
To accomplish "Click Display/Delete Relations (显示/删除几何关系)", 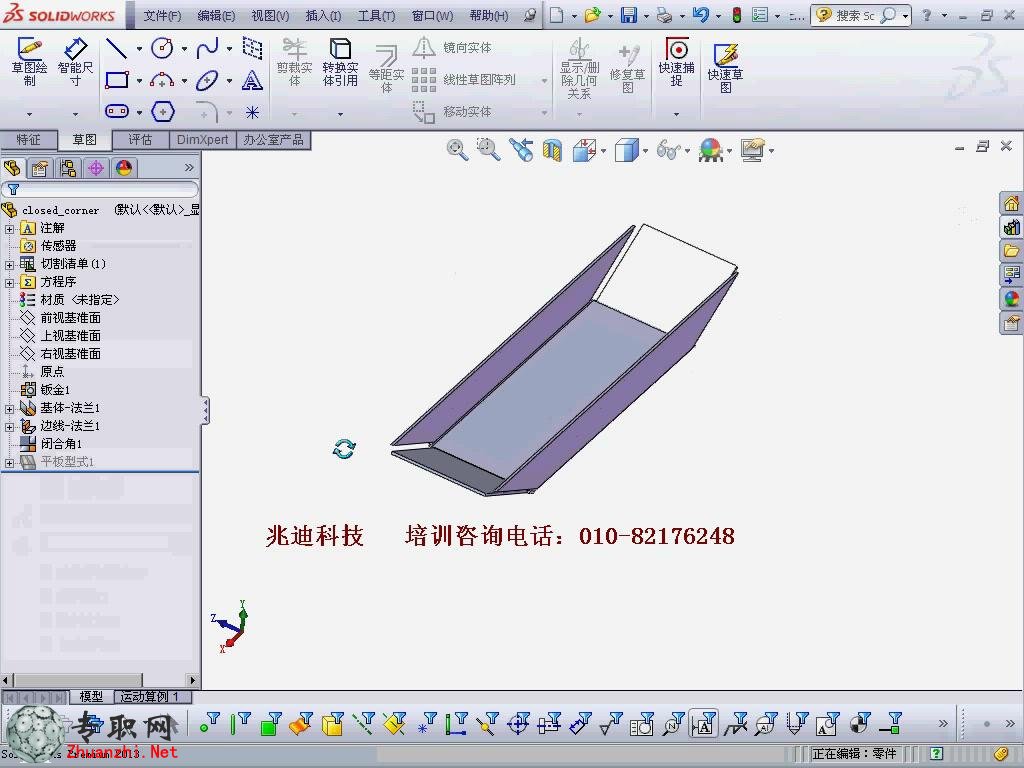I will click(579, 69).
